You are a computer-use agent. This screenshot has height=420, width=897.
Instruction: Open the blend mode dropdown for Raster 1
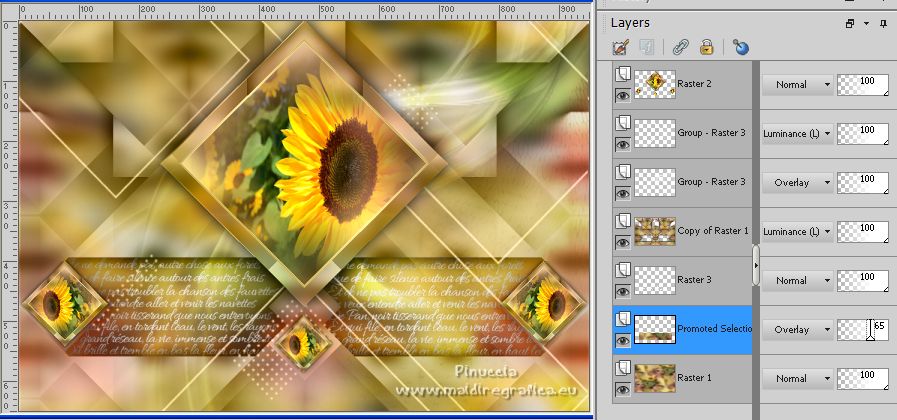tap(797, 379)
